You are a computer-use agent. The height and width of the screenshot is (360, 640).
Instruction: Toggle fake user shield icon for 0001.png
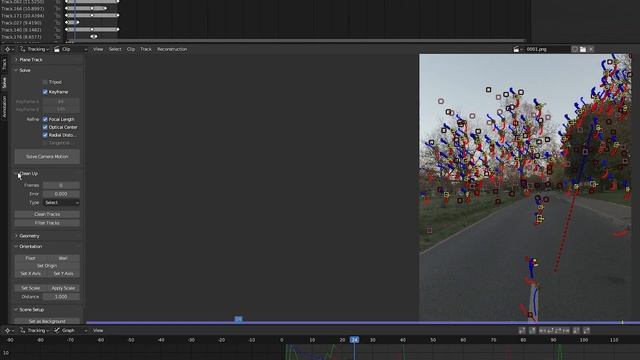pos(575,49)
